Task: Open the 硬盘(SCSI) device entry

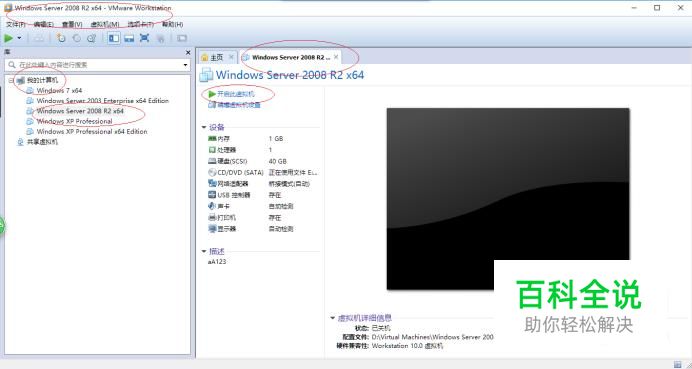Action: pyautogui.click(x=232, y=162)
